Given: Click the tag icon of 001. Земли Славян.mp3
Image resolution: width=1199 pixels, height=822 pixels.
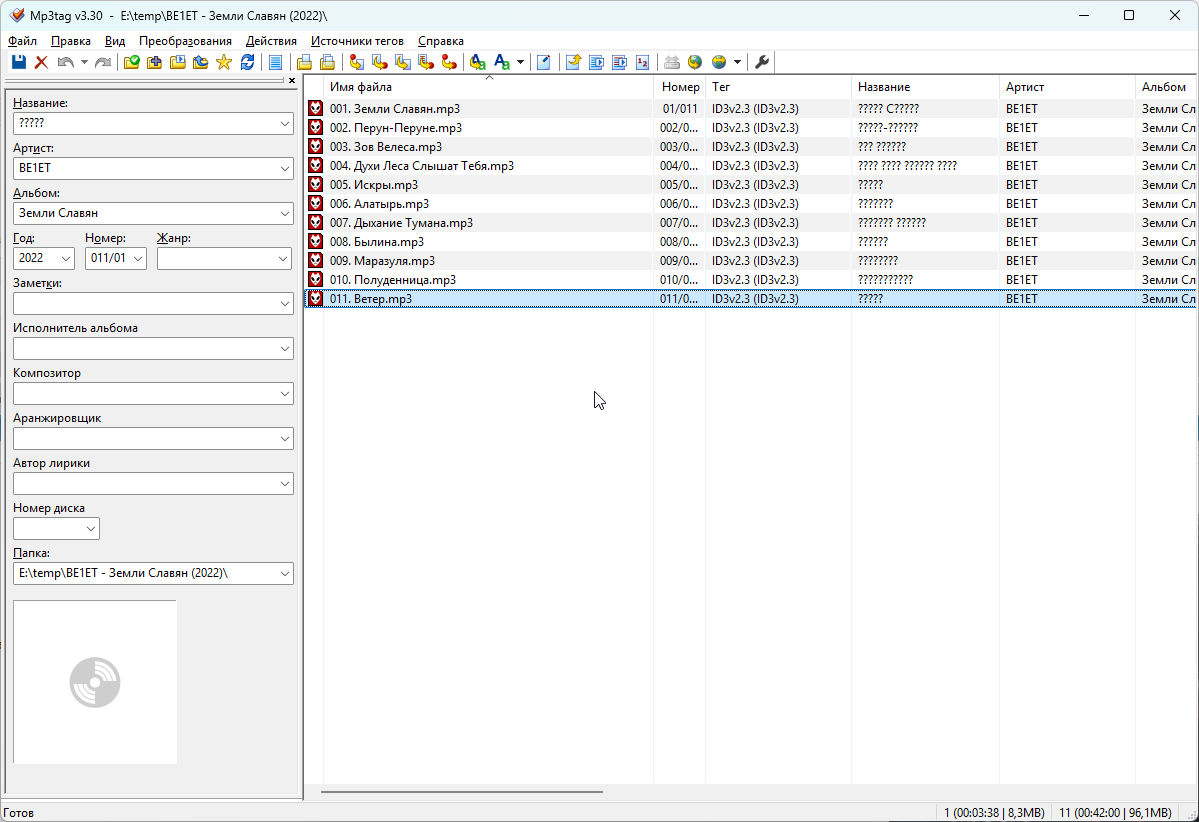Looking at the screenshot, I should coord(315,109).
